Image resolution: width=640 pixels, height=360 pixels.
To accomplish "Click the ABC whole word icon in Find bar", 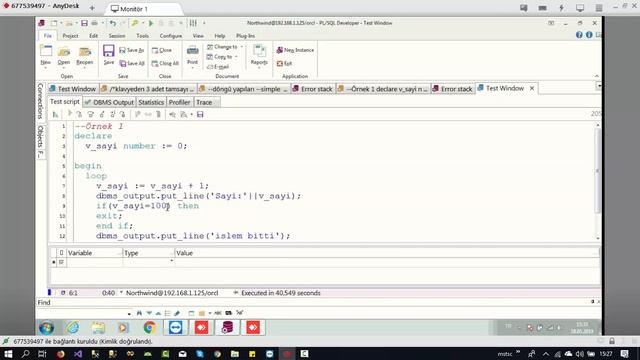I will click(x=218, y=313).
